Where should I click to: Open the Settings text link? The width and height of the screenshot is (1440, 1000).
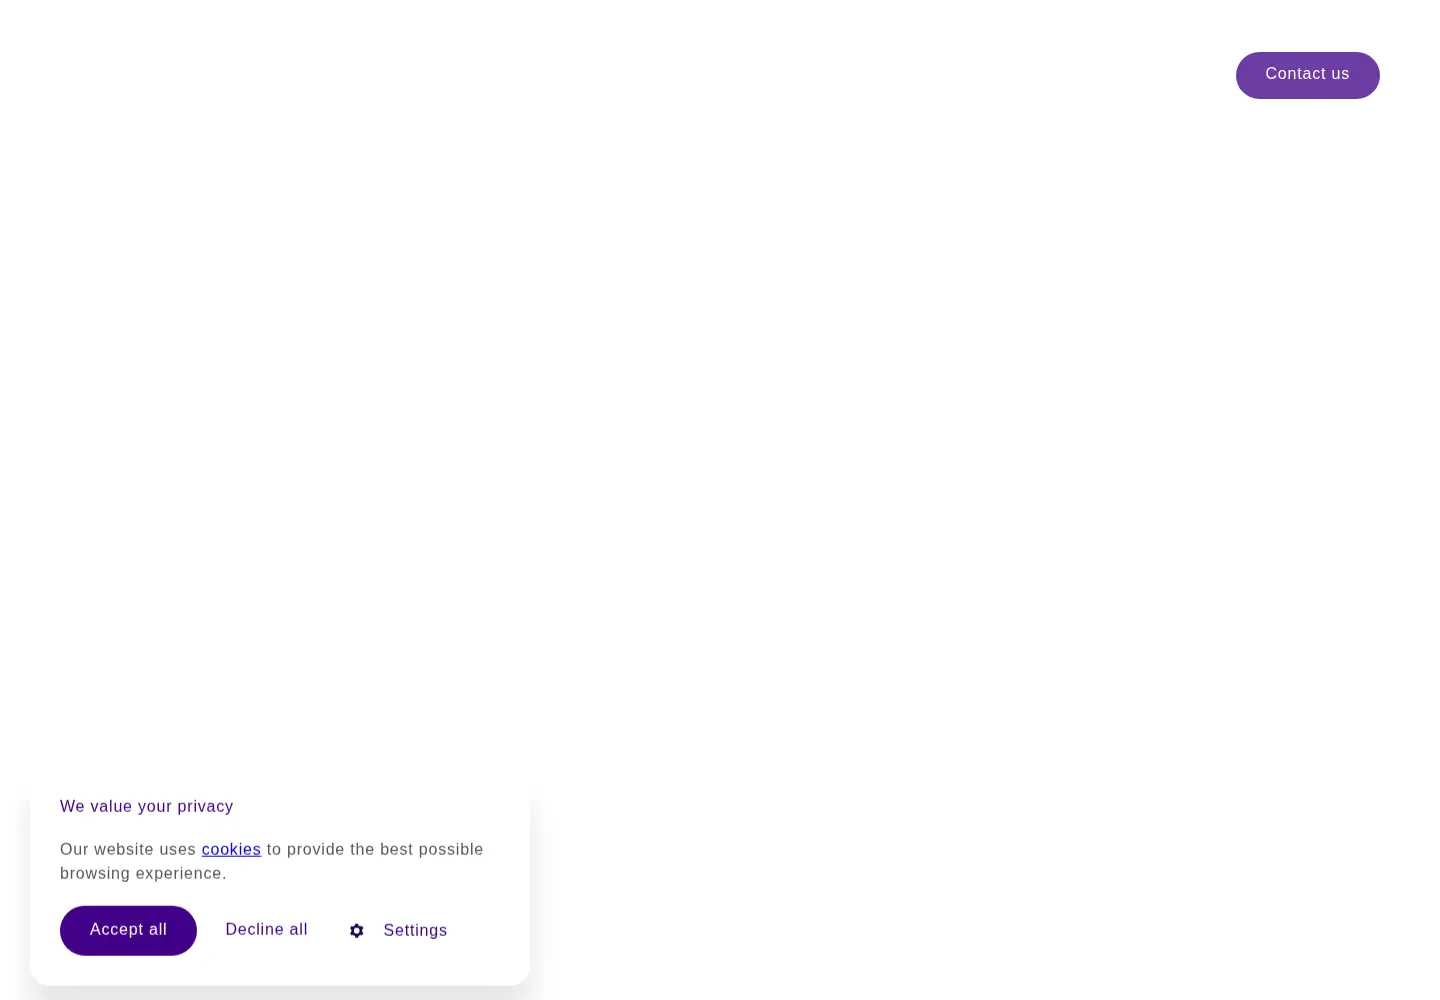tap(415, 931)
